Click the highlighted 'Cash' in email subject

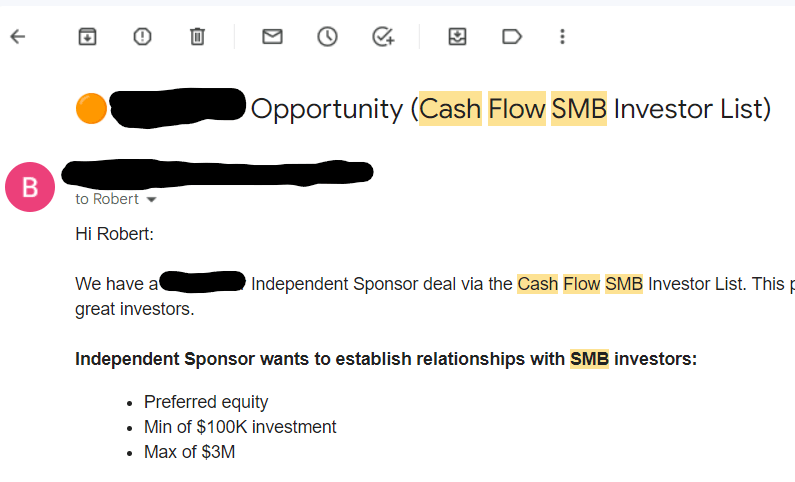(x=450, y=108)
